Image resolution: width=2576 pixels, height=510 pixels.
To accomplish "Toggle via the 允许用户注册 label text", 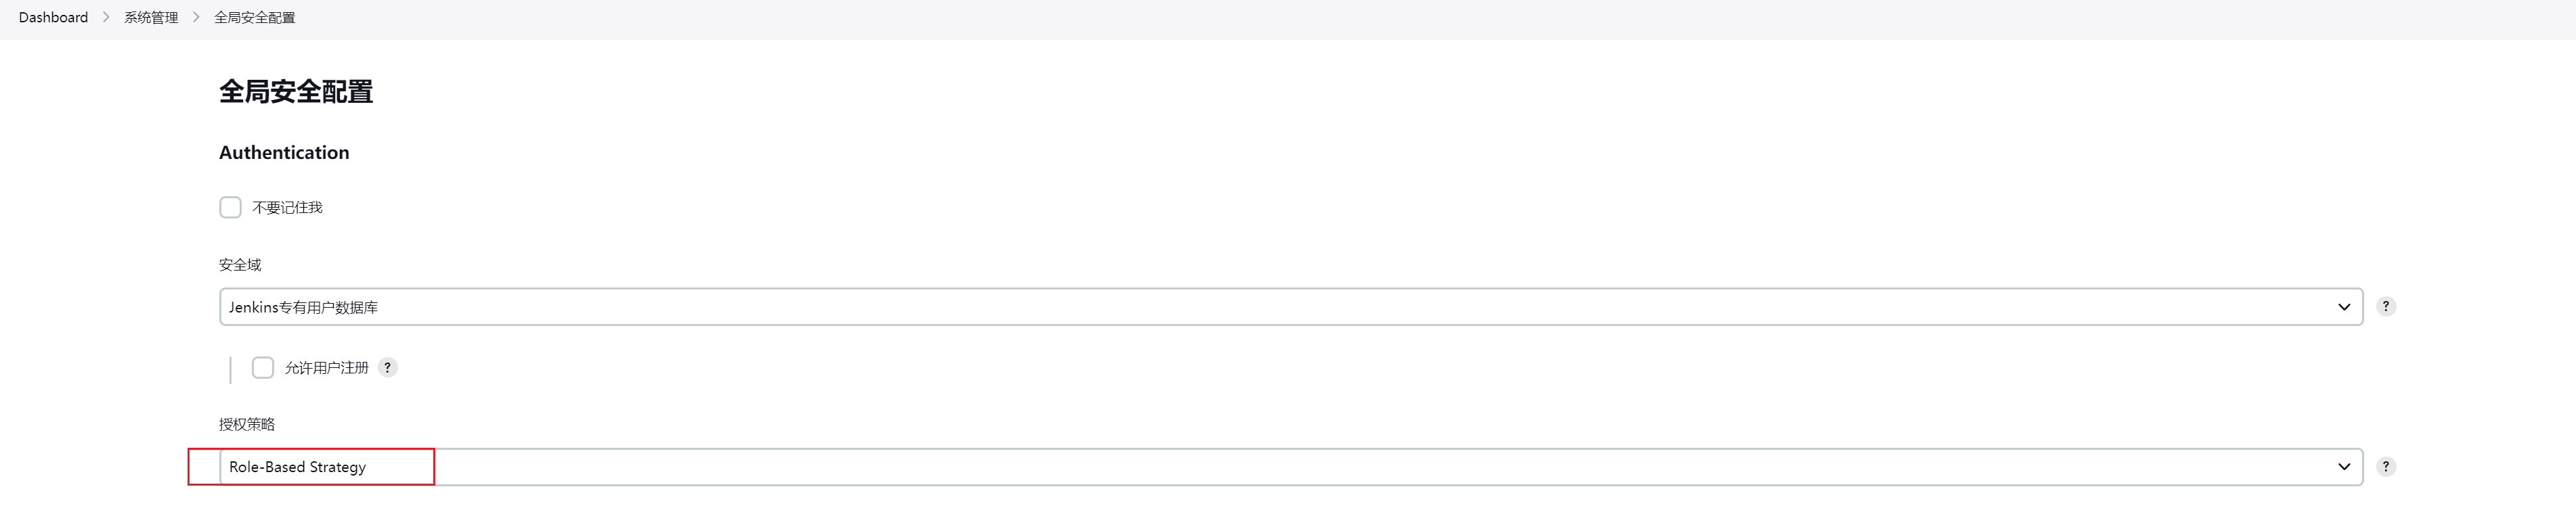I will 327,368.
